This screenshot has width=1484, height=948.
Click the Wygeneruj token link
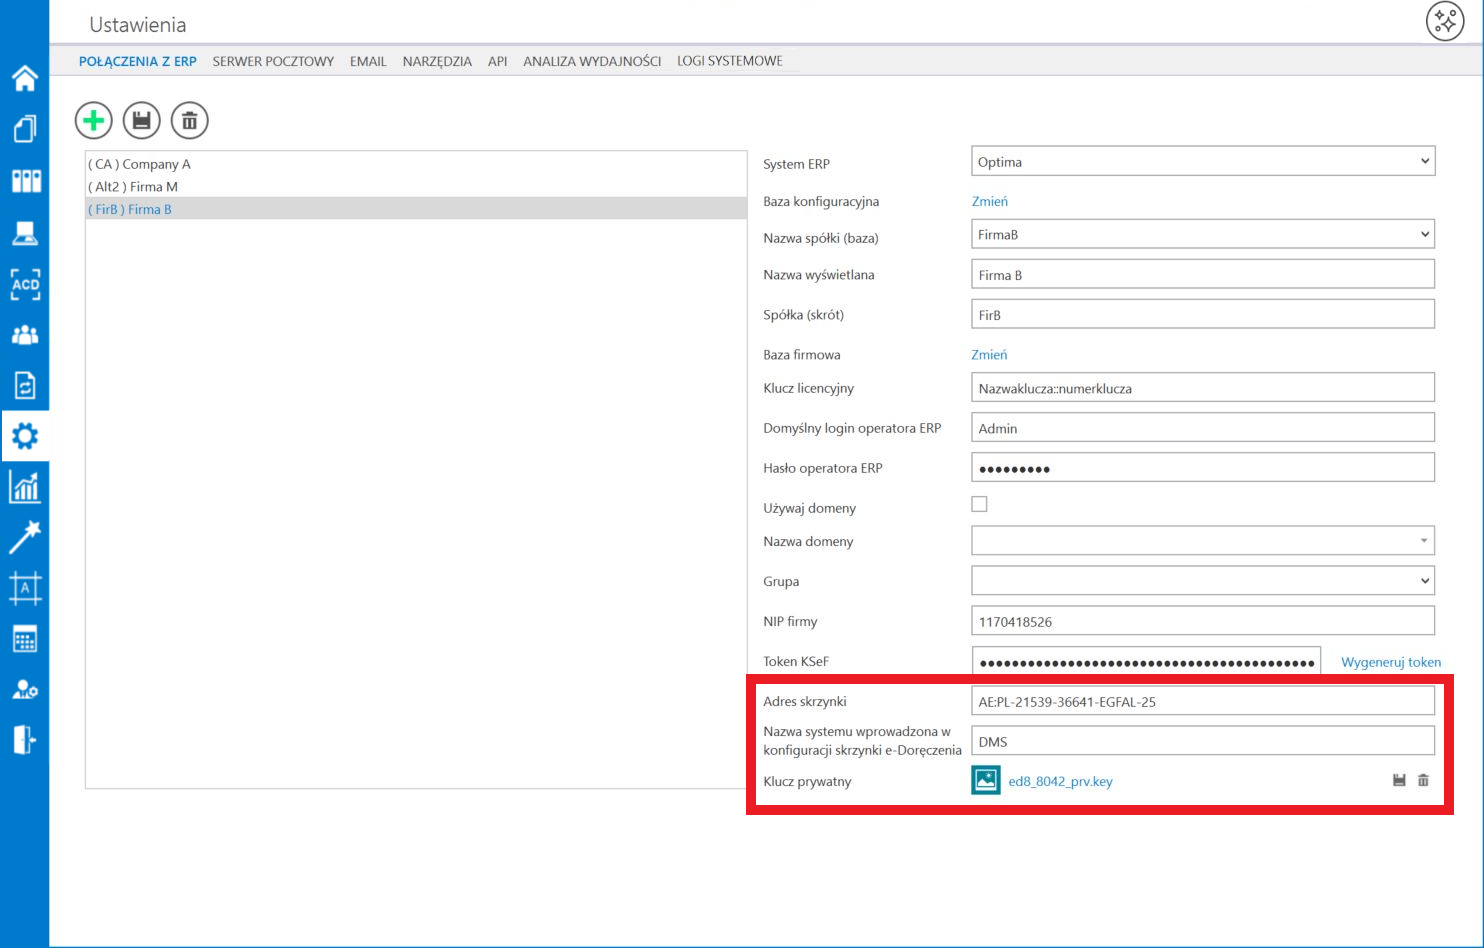point(1390,662)
